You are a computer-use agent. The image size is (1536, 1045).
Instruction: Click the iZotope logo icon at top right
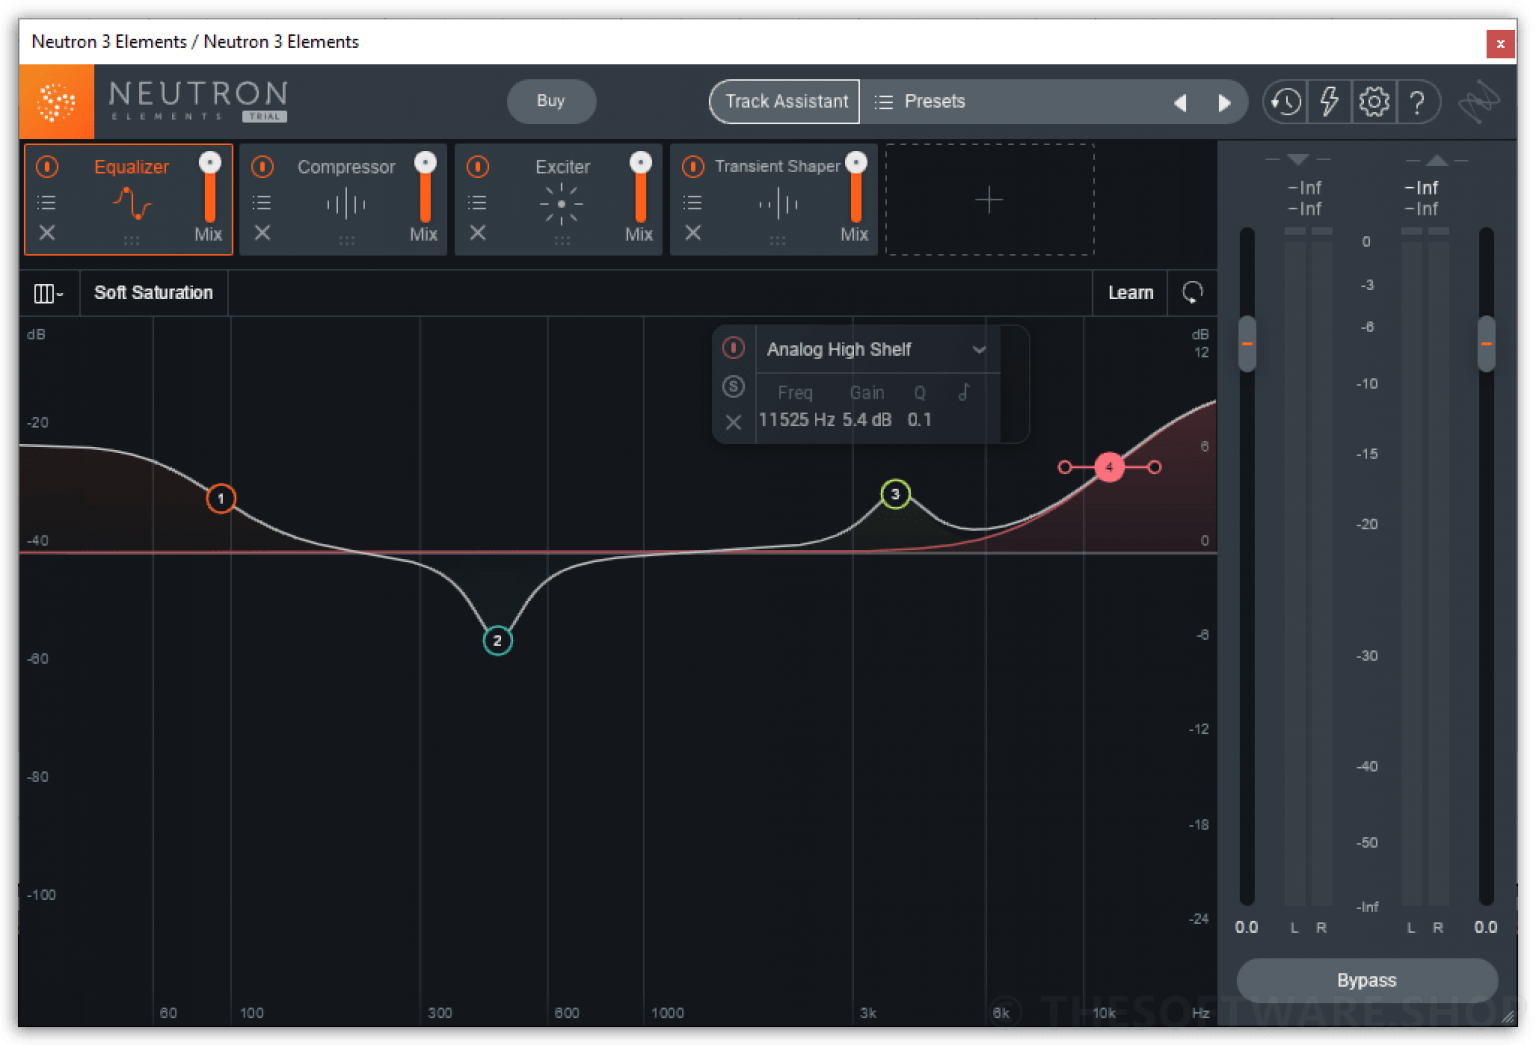pyautogui.click(x=1478, y=101)
